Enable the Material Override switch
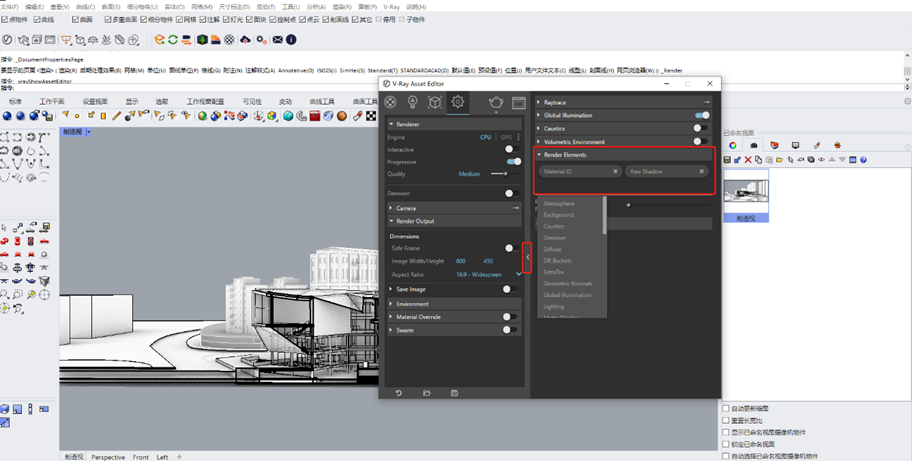 pyautogui.click(x=510, y=317)
